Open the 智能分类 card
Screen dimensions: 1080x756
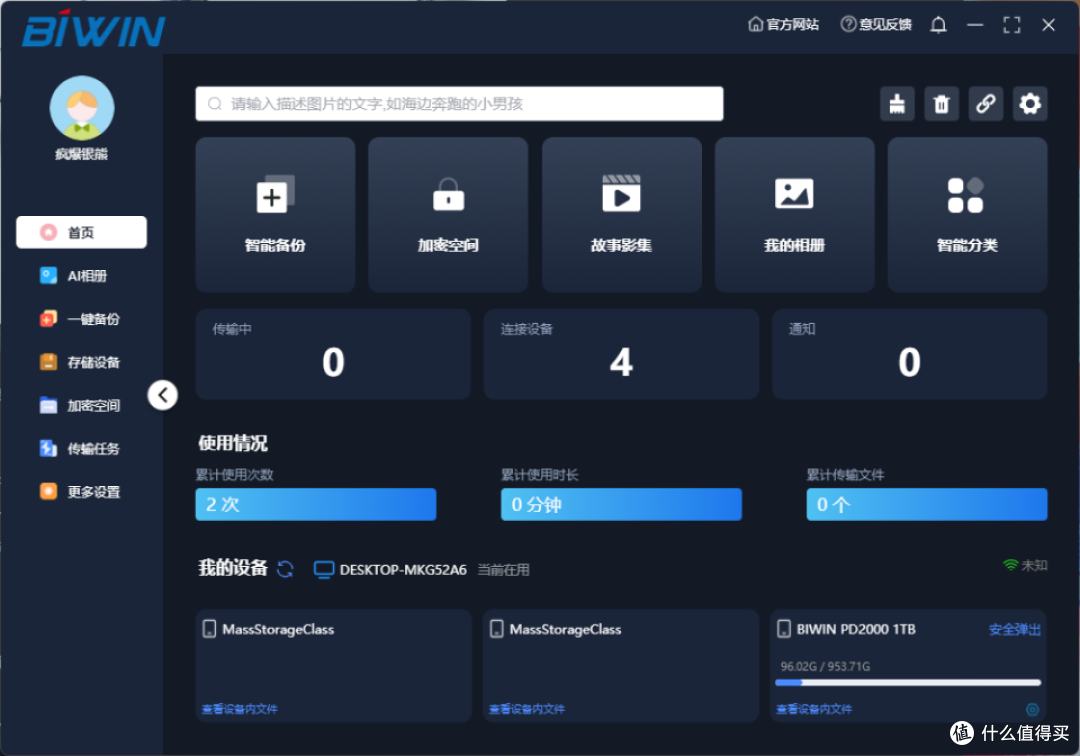(x=967, y=215)
